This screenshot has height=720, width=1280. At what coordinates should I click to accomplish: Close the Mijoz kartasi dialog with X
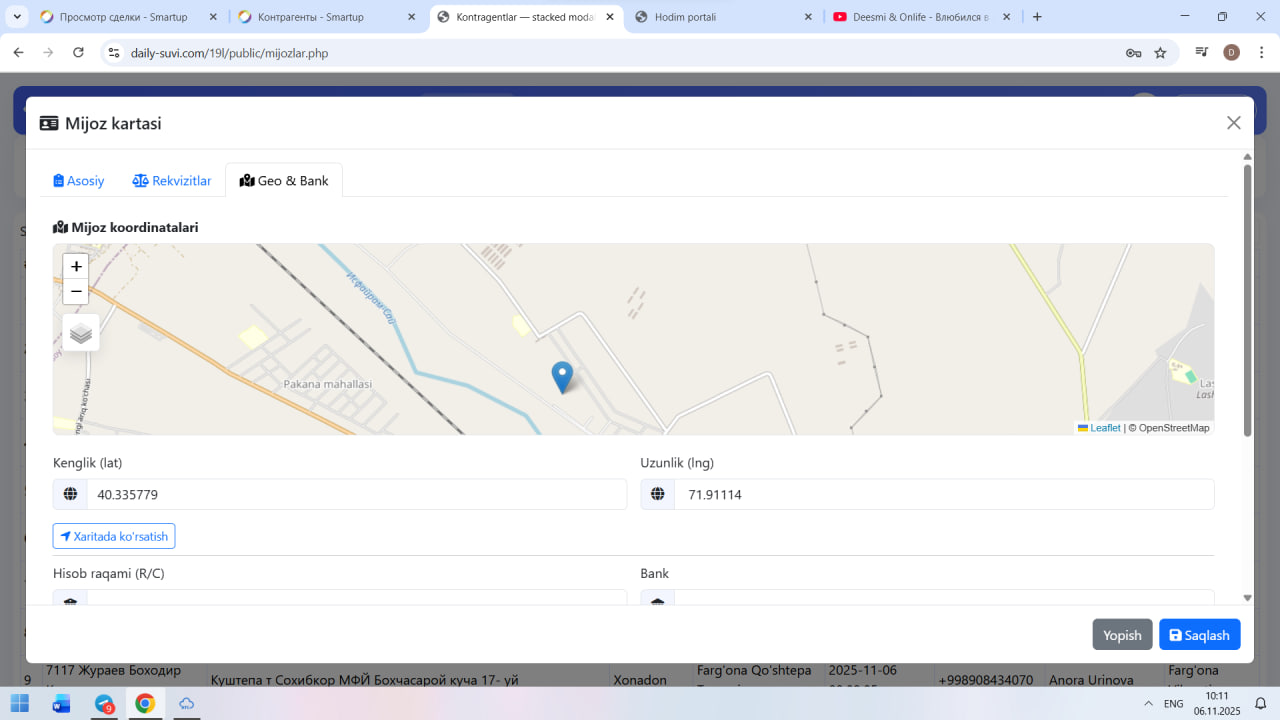click(x=1234, y=123)
